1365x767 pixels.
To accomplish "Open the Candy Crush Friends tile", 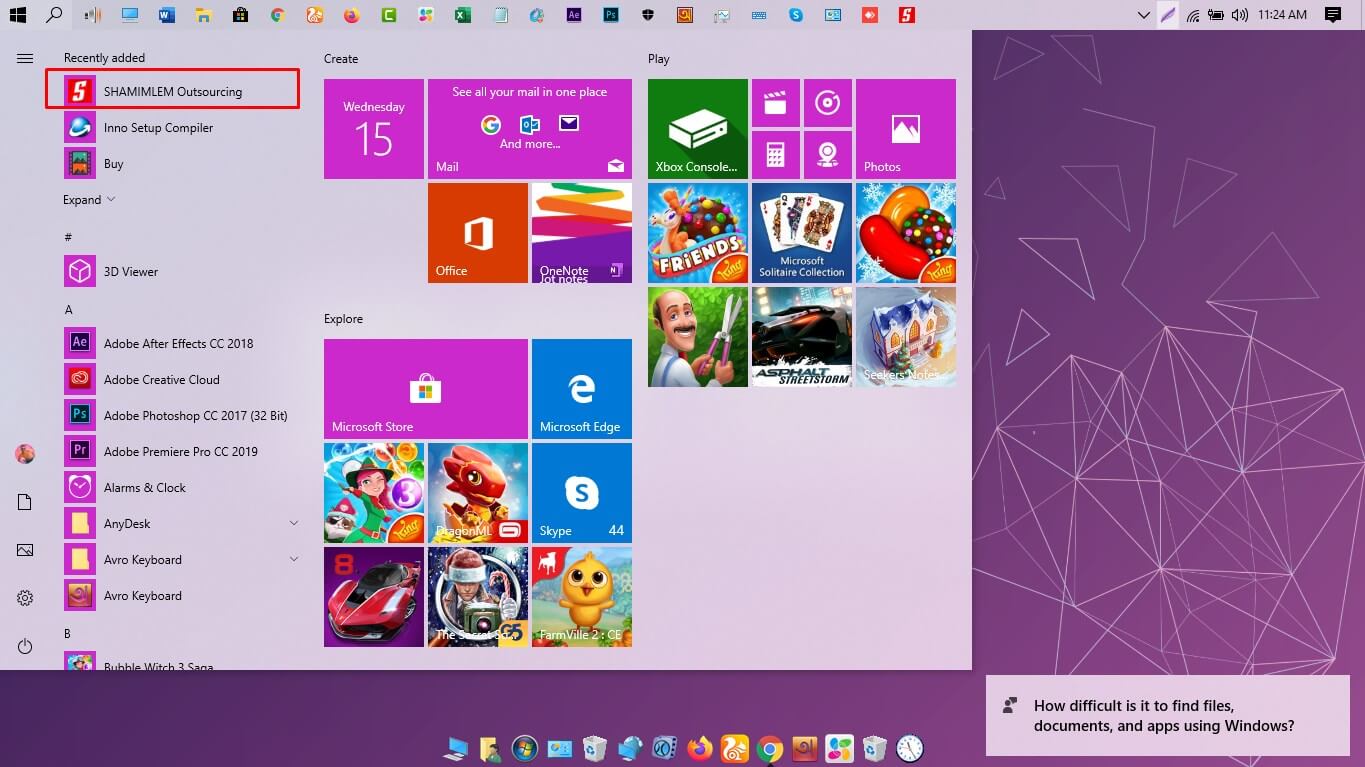I will 698,233.
